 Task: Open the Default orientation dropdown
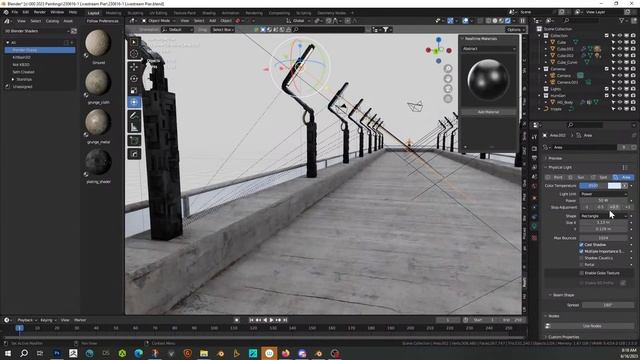(x=177, y=30)
